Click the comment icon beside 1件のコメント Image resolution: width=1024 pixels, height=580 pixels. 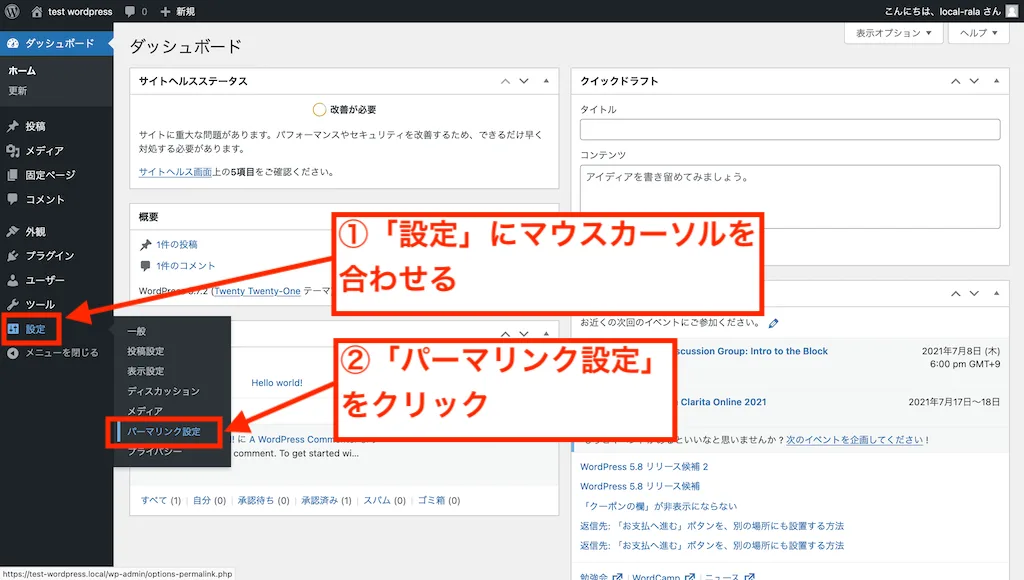coord(145,266)
